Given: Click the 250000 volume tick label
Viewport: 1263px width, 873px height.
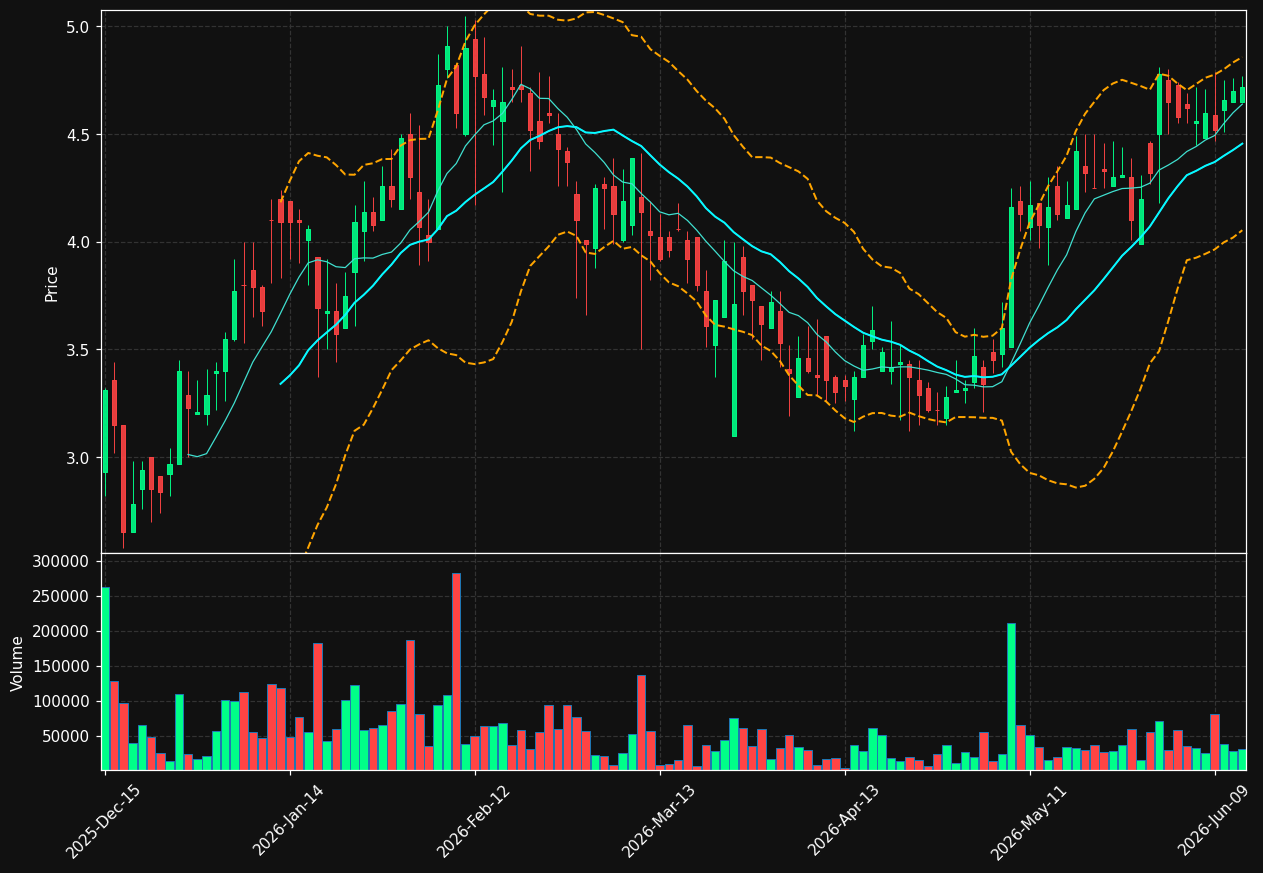Looking at the screenshot, I should click(x=62, y=597).
